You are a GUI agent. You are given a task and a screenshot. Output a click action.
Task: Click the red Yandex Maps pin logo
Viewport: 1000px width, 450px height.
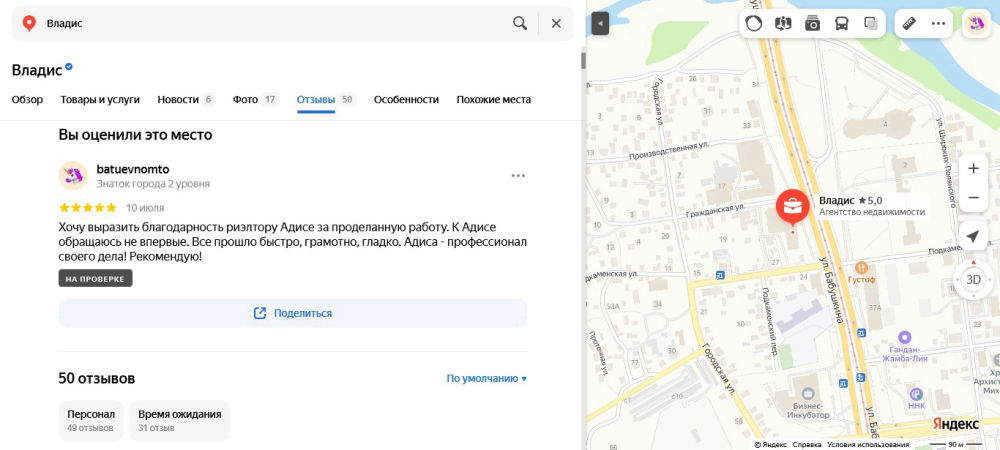point(29,24)
